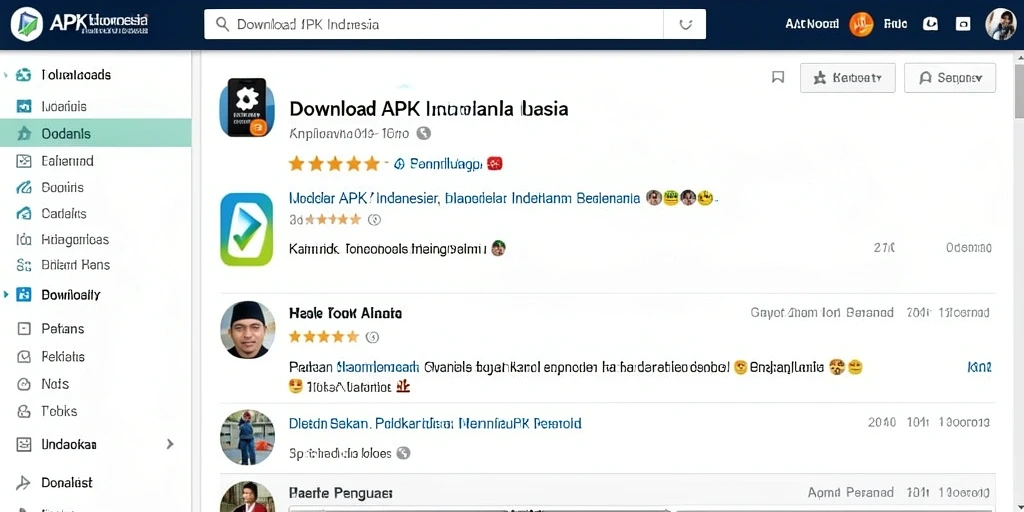Click the globe icon after 'Knplioavna'
The width and height of the screenshot is (1024, 512).
tap(424, 133)
